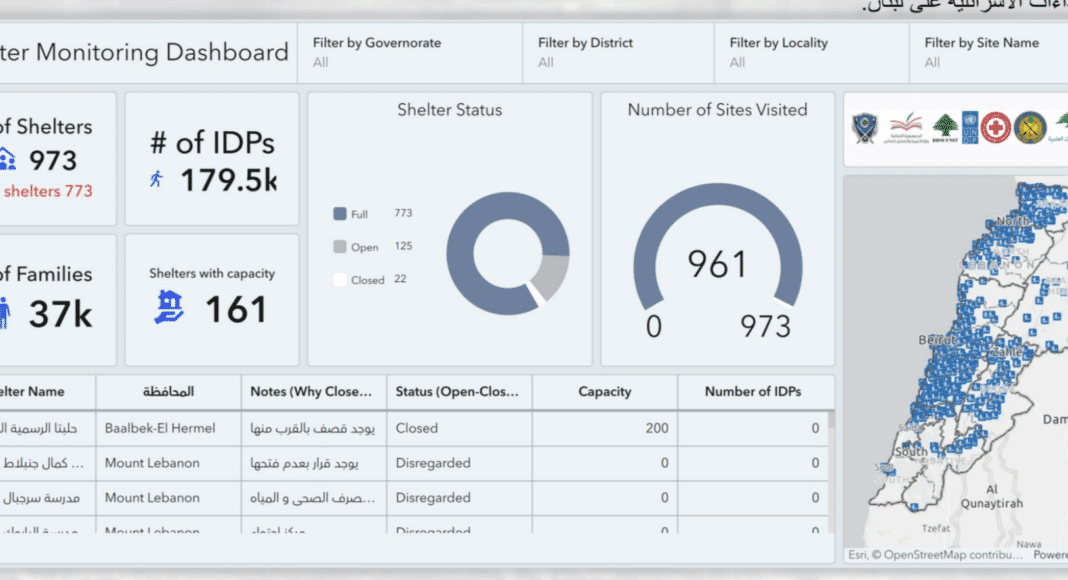
Task: Click the shelters with capacity house icon
Action: coord(168,307)
